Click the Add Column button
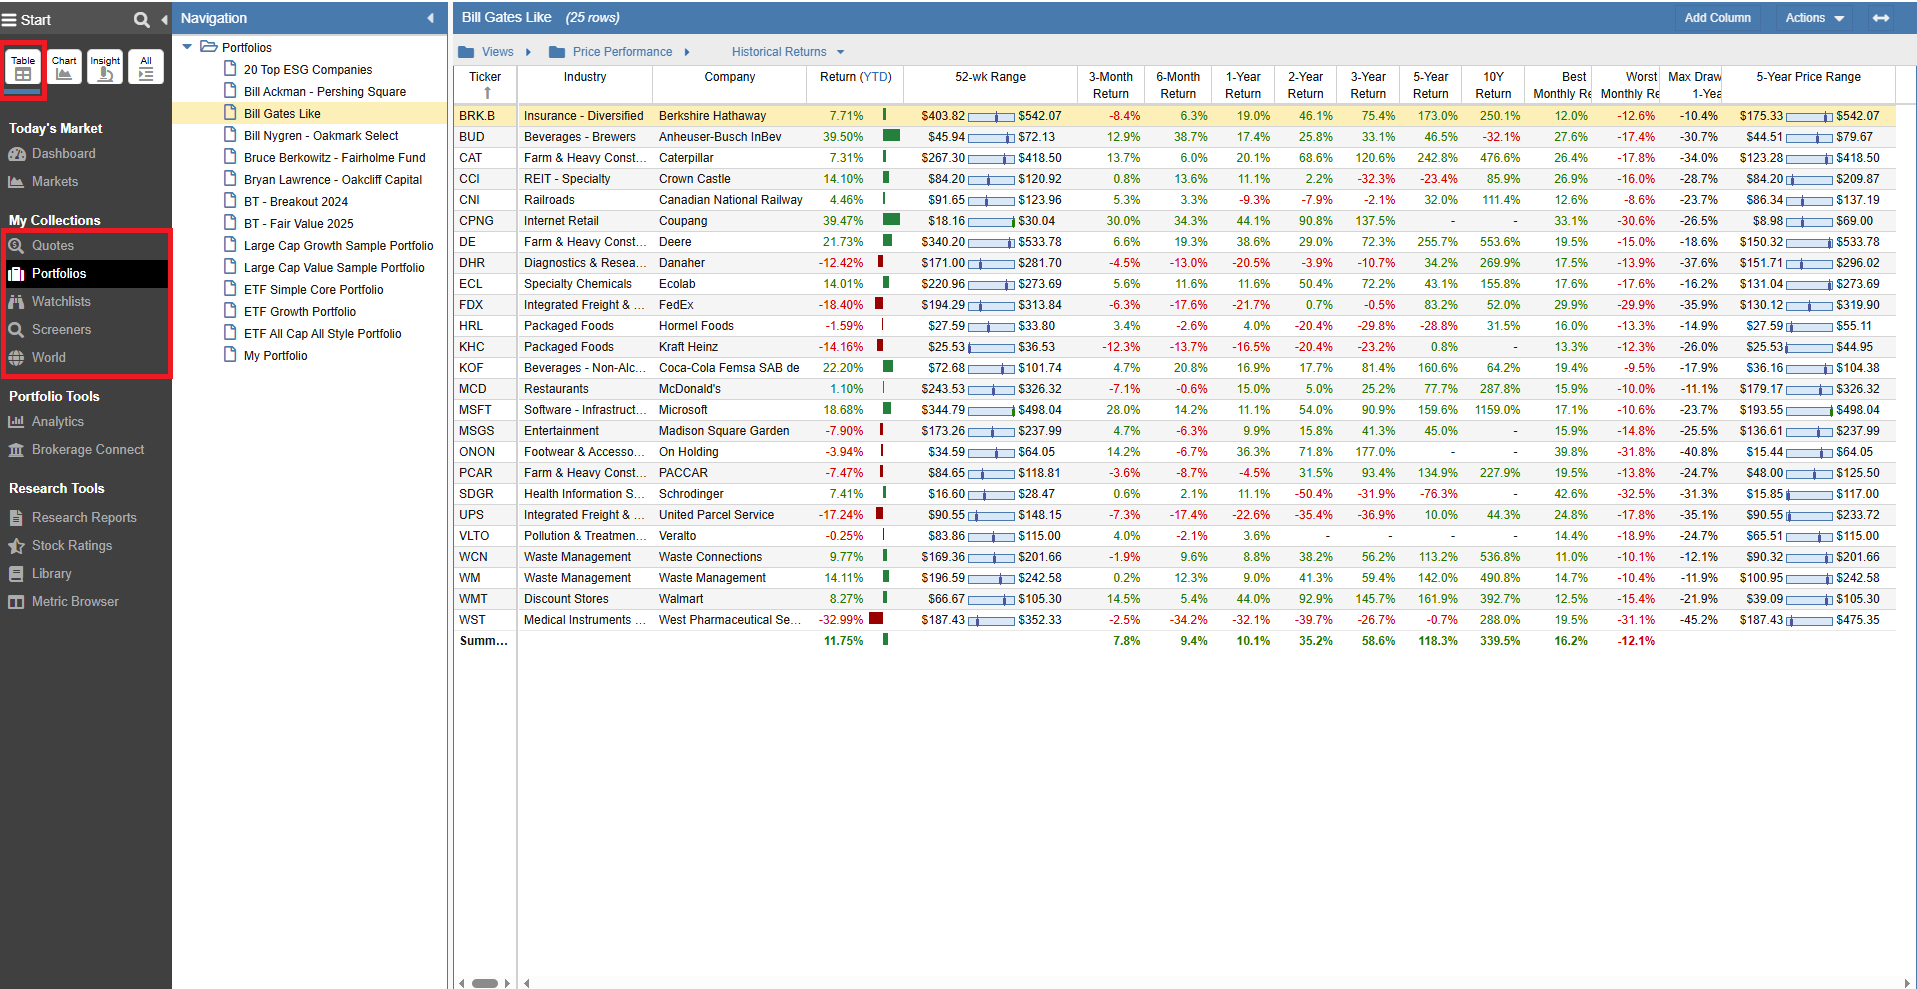Screen dimensions: 1917x989 click(x=1717, y=18)
